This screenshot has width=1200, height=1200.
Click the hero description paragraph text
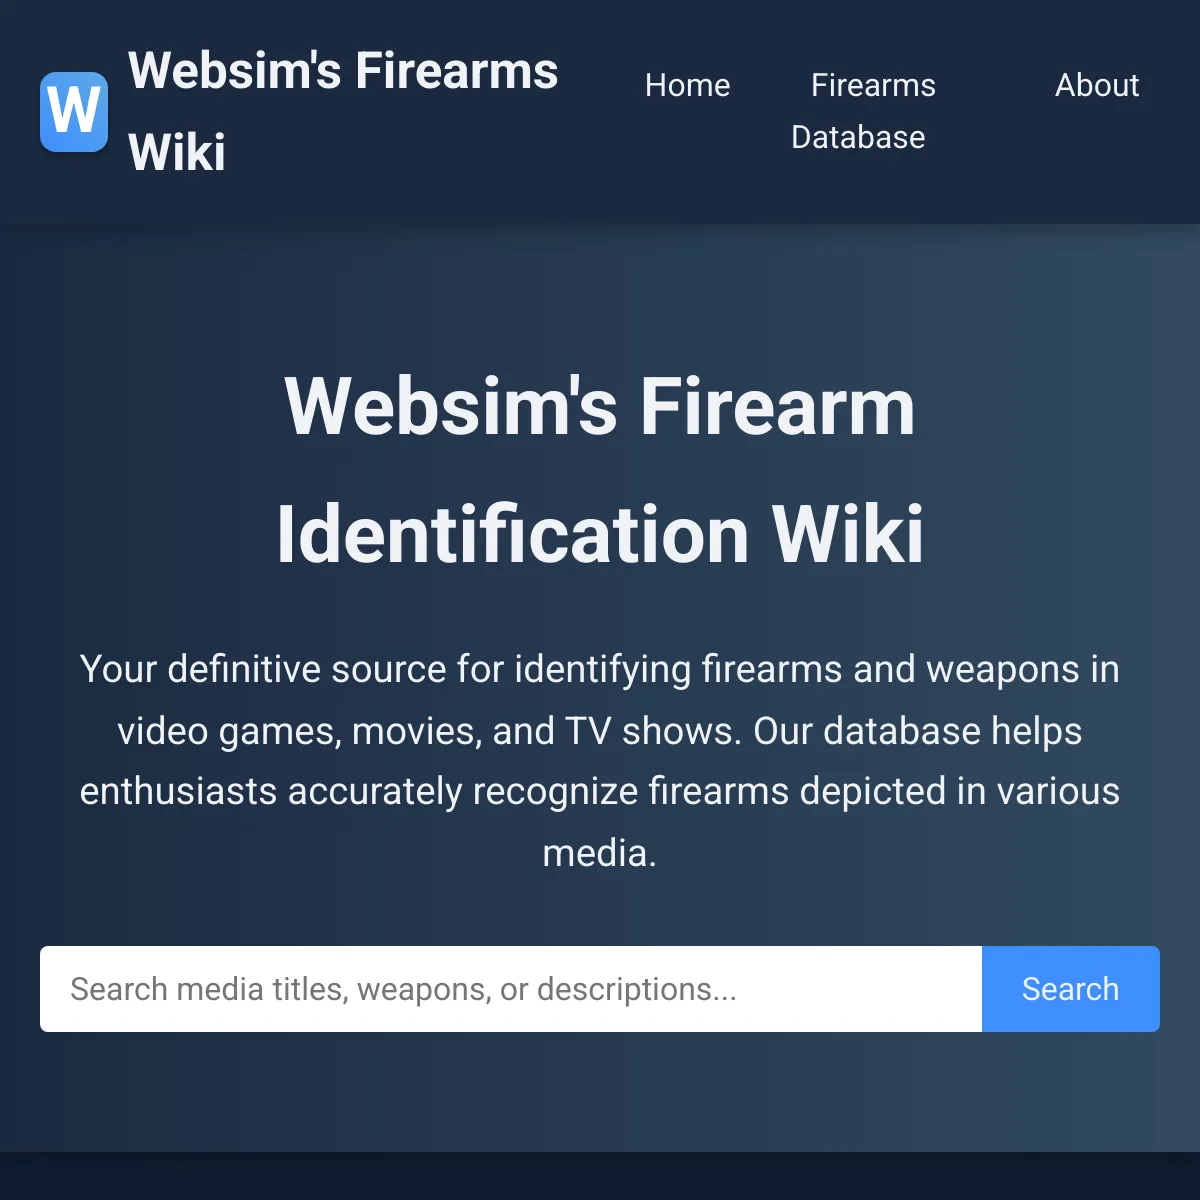tap(600, 761)
